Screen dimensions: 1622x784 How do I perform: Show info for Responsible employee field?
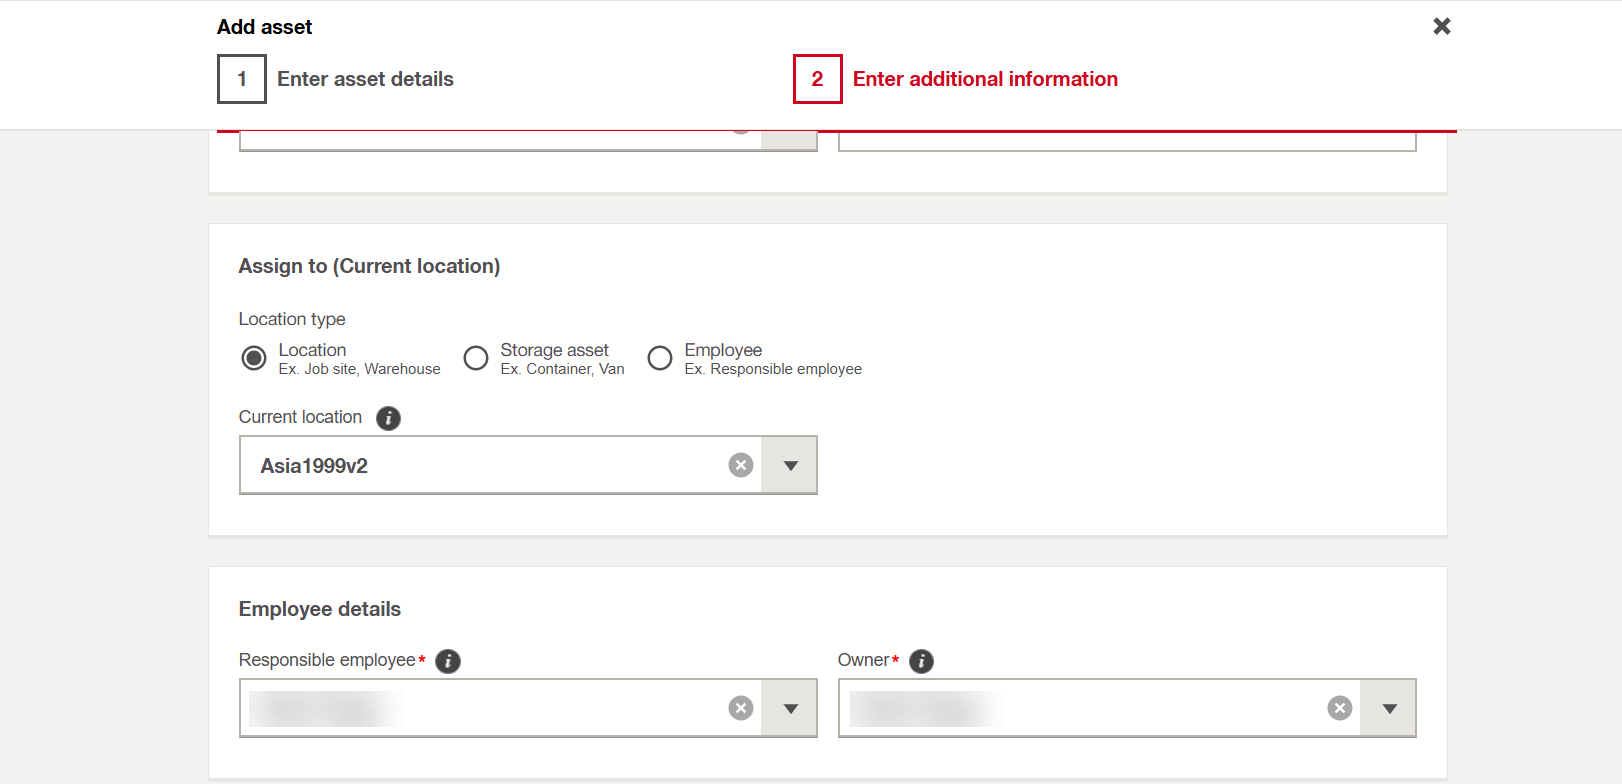tap(448, 661)
